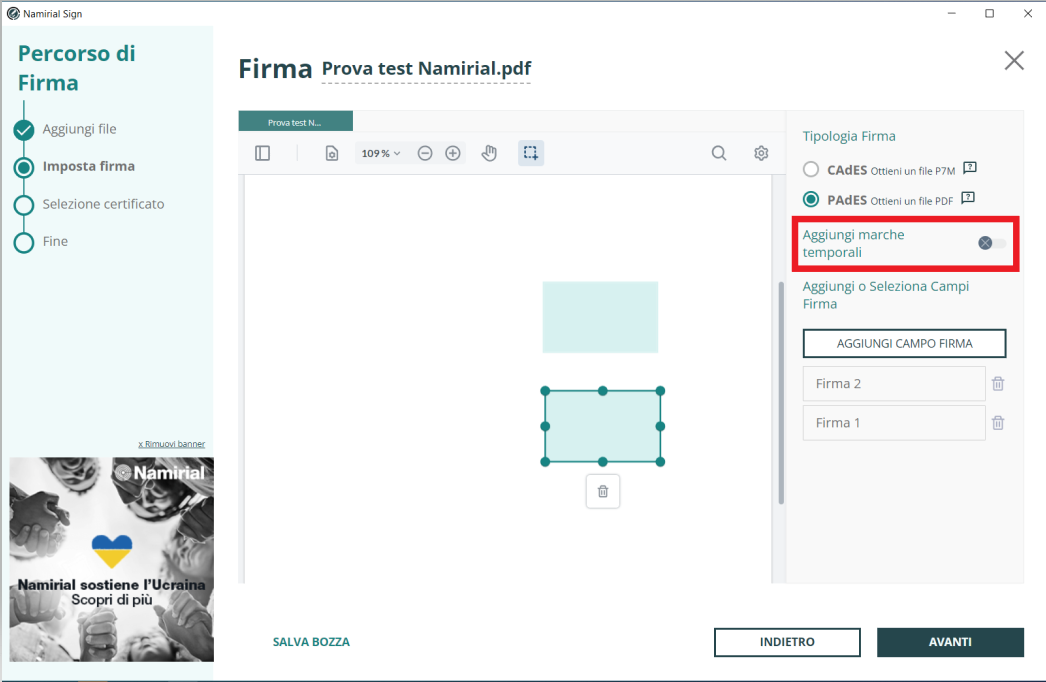
Task: Click the Imposta firma step
Action: (89, 166)
